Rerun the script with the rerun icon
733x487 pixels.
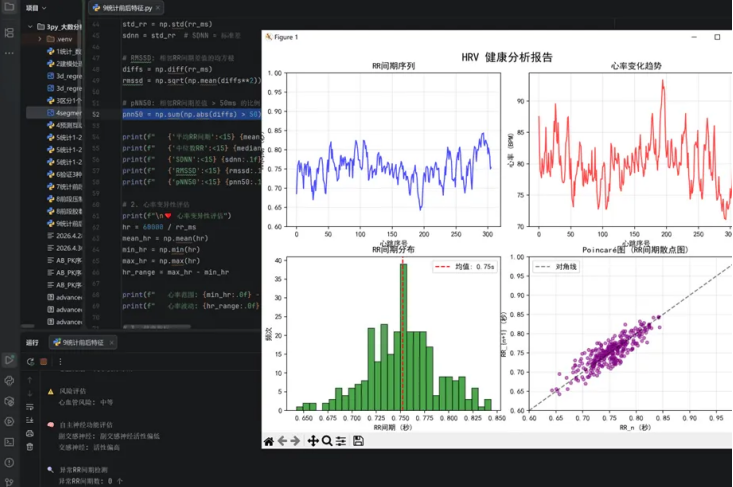[x=30, y=361]
